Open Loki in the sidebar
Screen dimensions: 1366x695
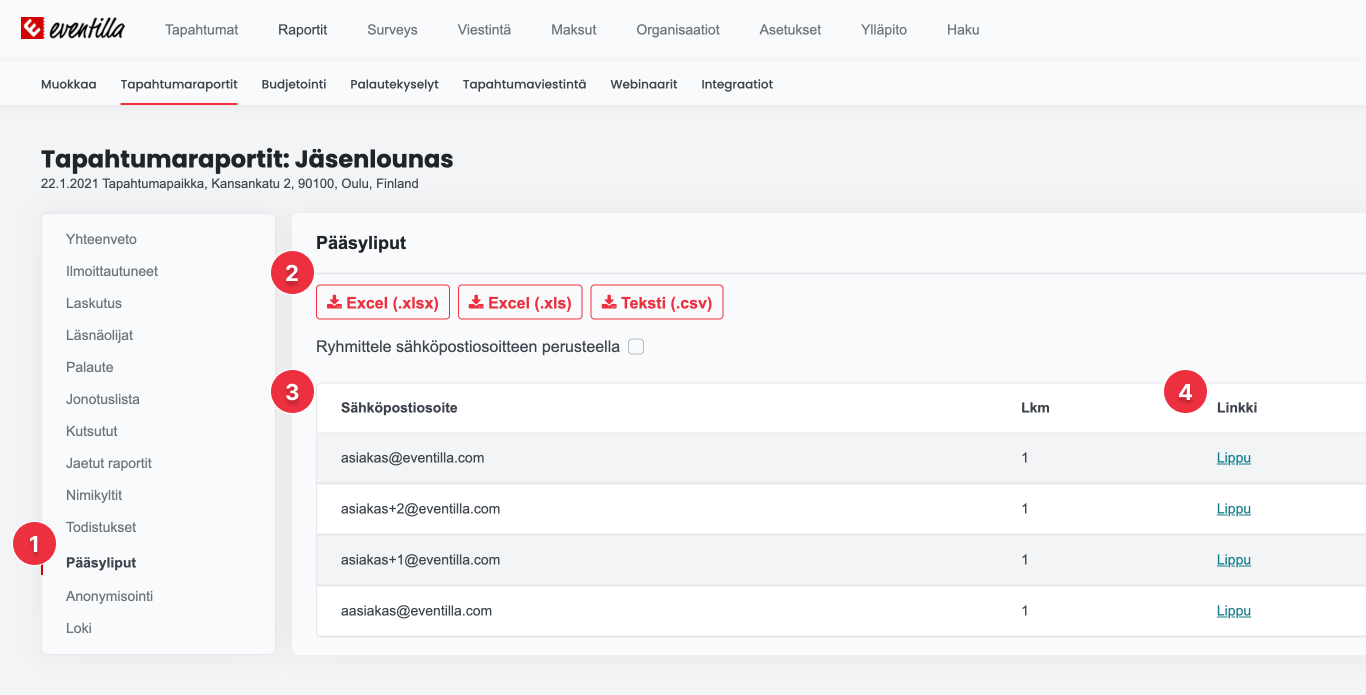coord(79,628)
